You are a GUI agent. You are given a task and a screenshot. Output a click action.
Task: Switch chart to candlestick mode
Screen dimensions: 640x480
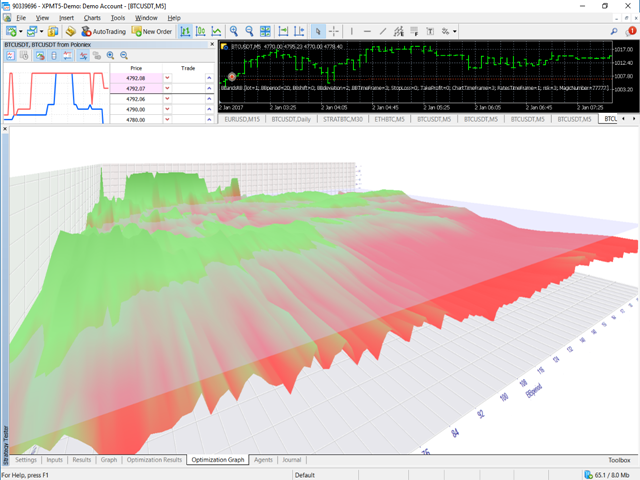200,31
